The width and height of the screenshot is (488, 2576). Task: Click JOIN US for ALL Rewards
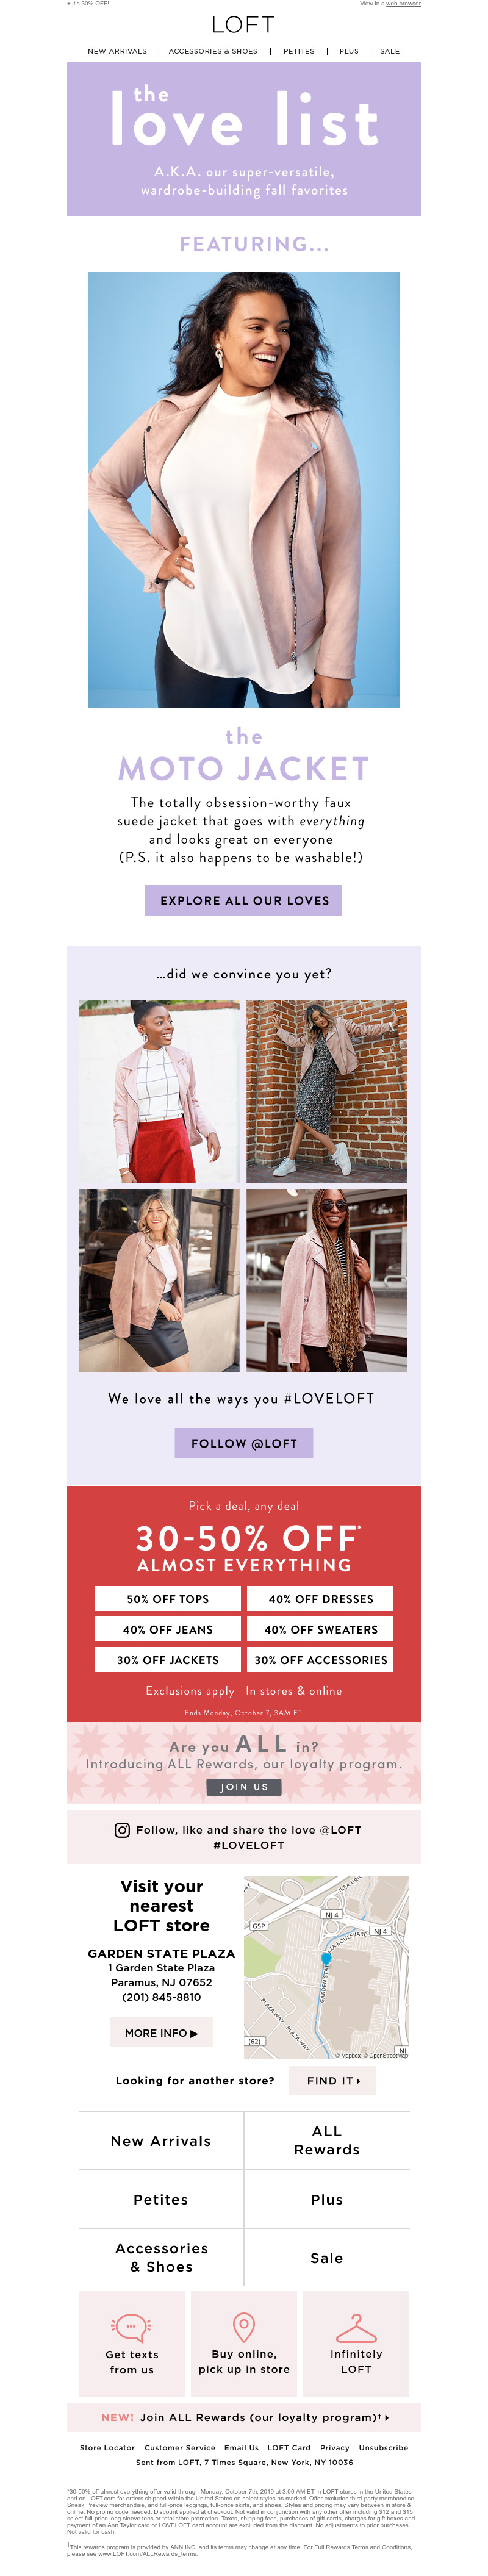(x=244, y=1787)
